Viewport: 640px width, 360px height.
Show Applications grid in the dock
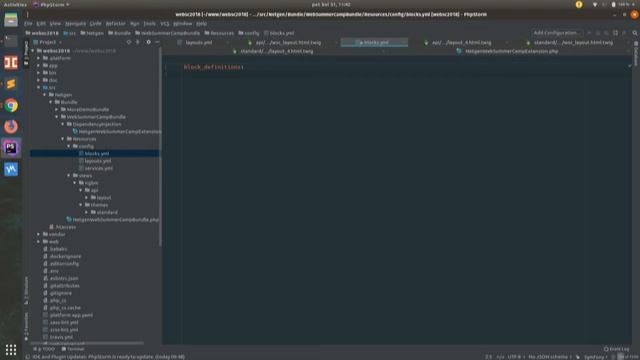click(x=11, y=350)
